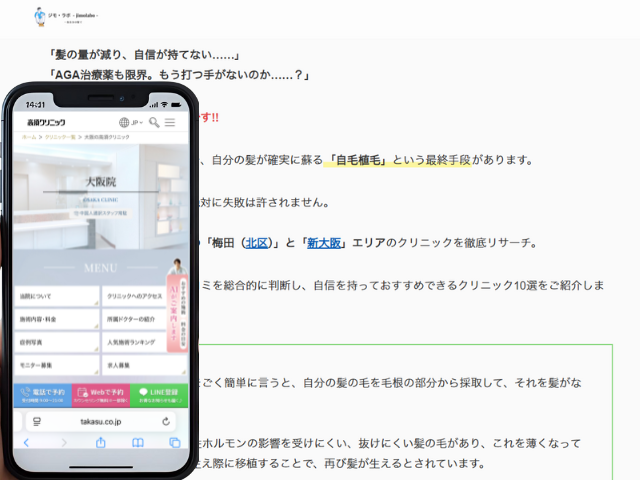
Task: Open the magnifier search icon on phone
Action: click(154, 122)
